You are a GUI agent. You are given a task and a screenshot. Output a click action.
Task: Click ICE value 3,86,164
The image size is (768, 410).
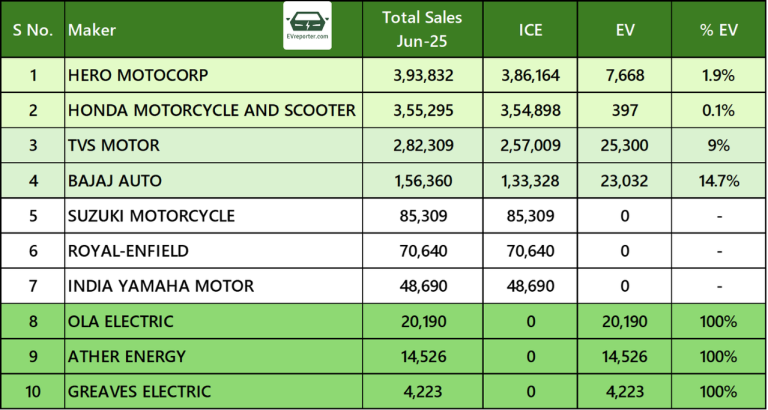point(529,75)
